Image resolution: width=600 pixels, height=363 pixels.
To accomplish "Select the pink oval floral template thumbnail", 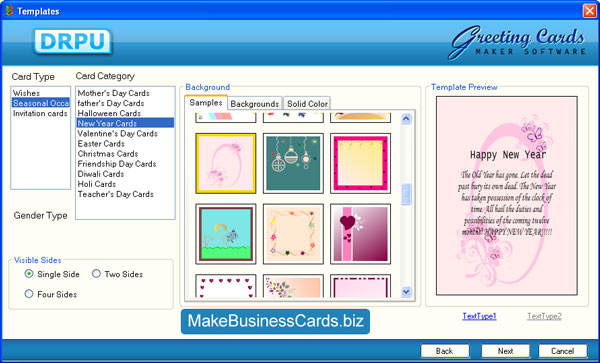I will 226,163.
